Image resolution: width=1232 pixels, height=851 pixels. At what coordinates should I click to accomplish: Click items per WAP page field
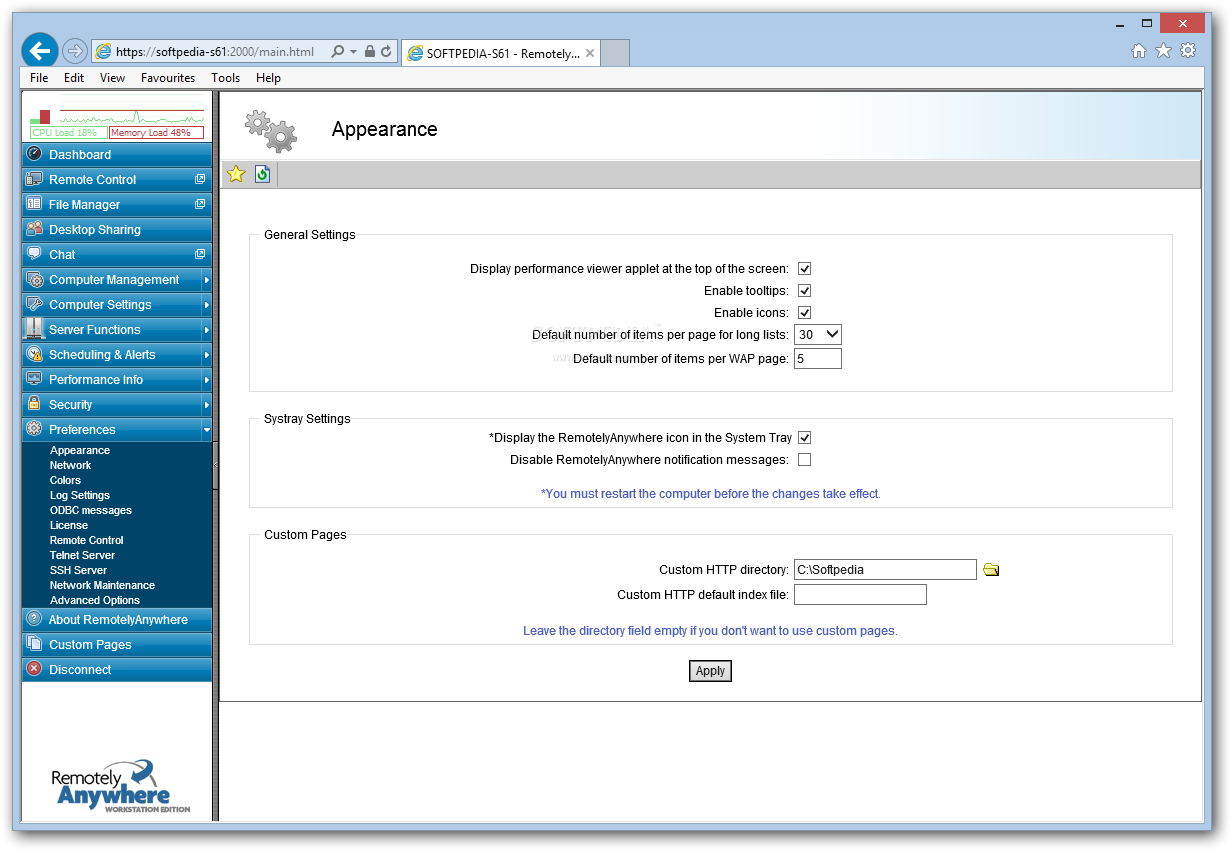point(818,358)
